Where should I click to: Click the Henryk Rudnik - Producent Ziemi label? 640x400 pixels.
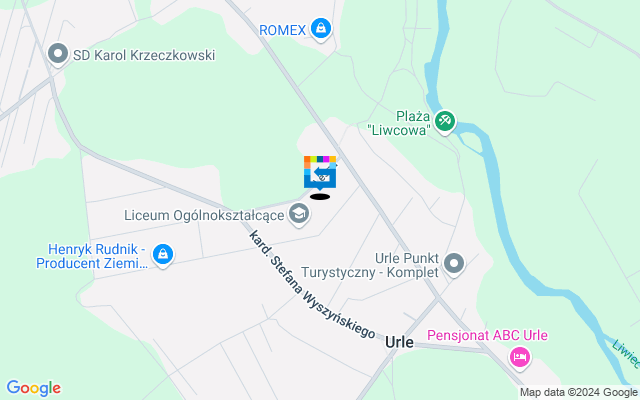pos(92,256)
